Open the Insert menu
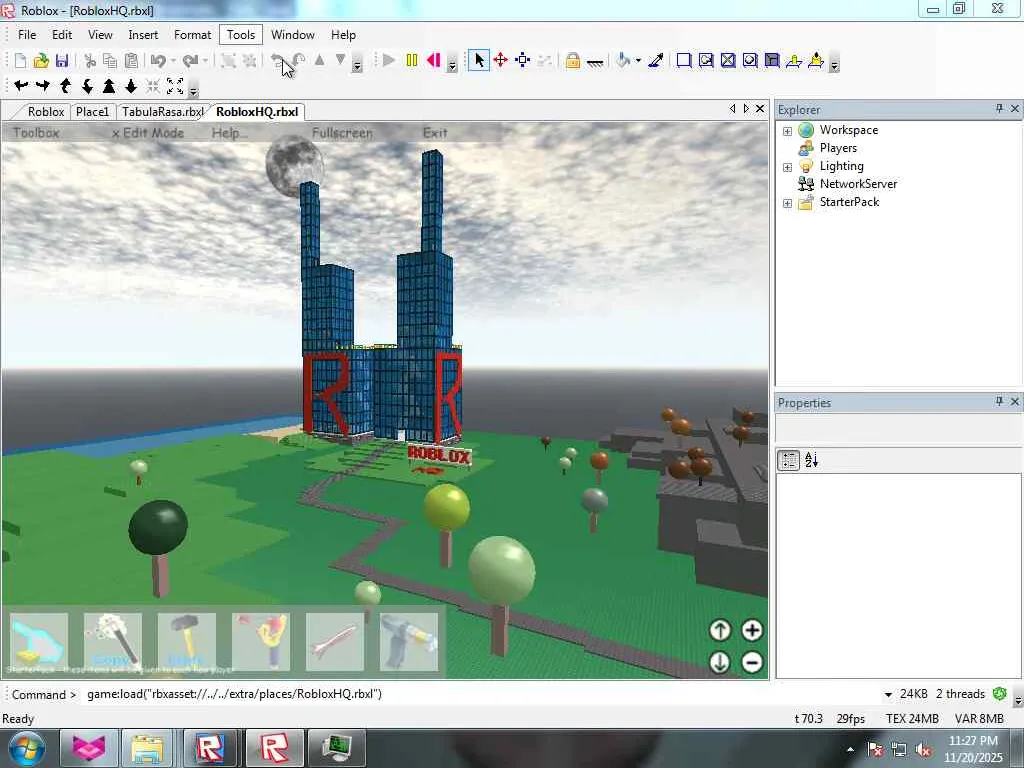 (x=143, y=35)
